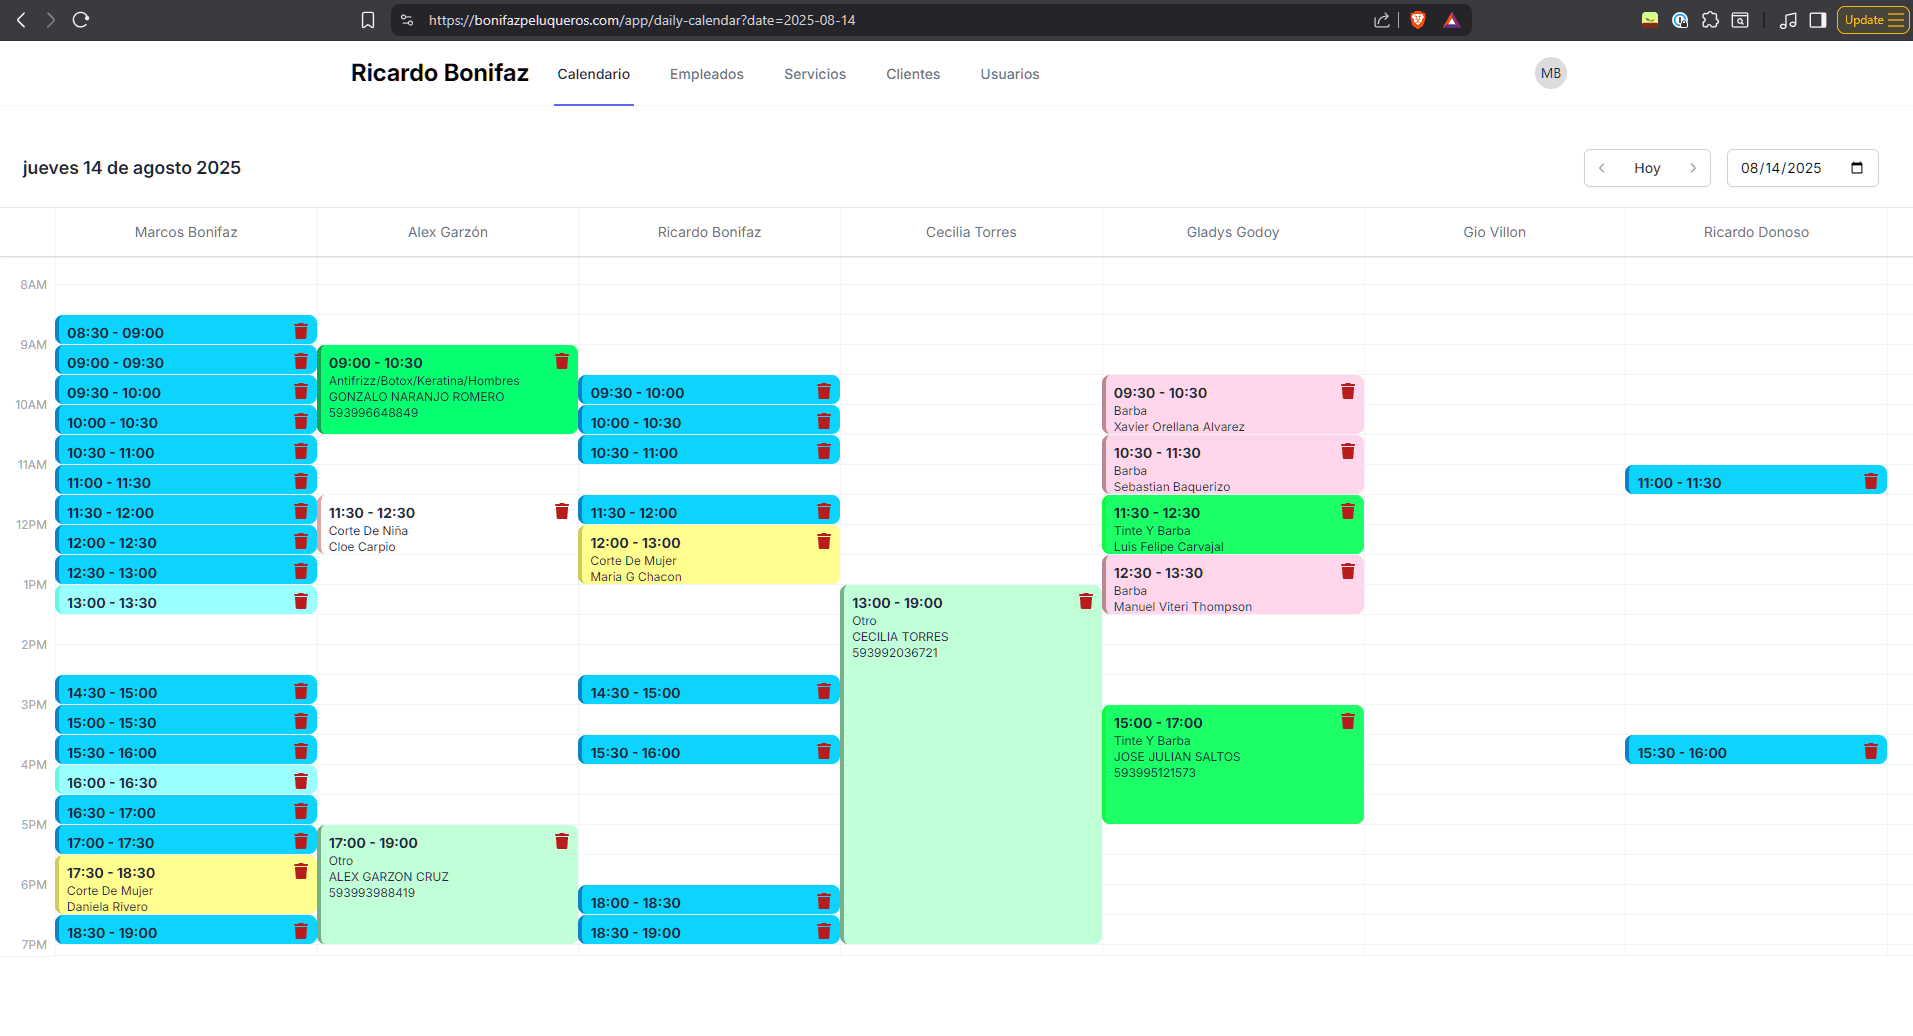
Task: Remove Cloe Carpio's Corte De Niña appointment
Action: pos(561,511)
